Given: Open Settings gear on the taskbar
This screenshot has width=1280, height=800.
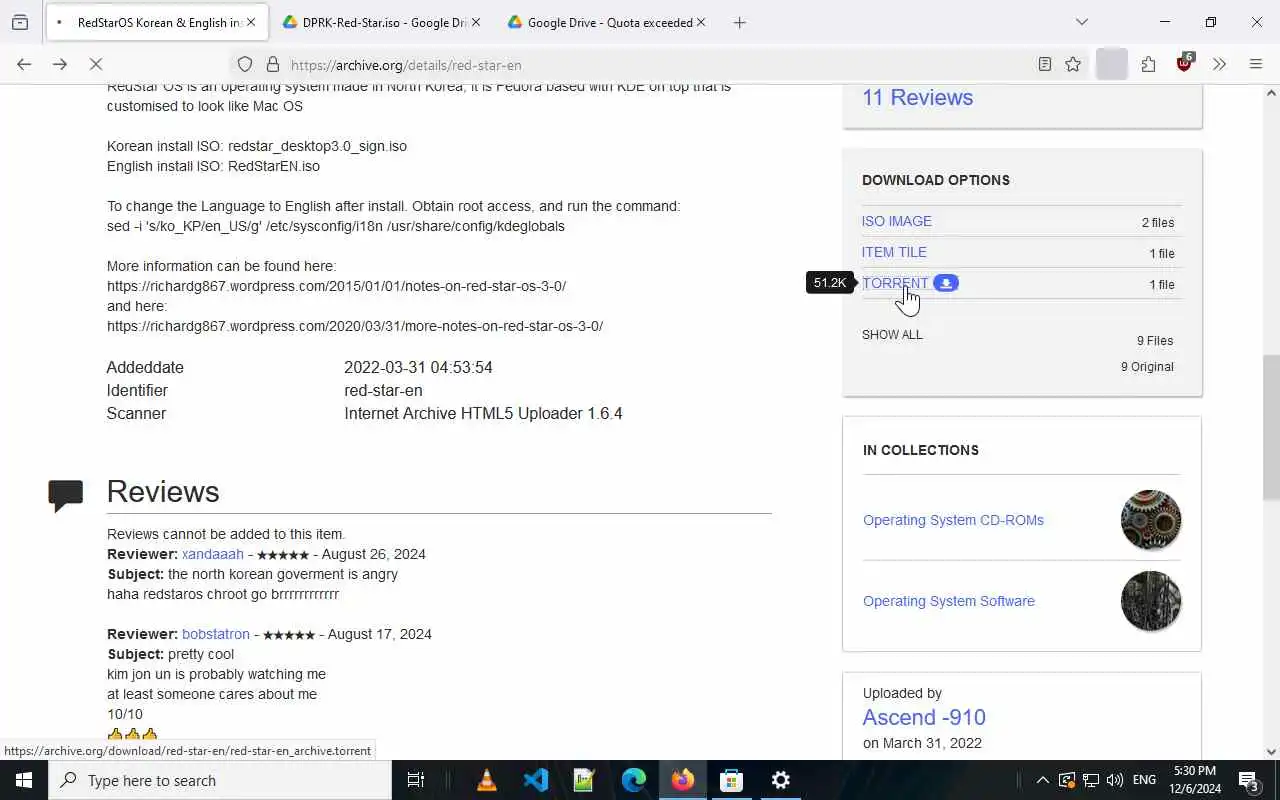Looking at the screenshot, I should [781, 780].
